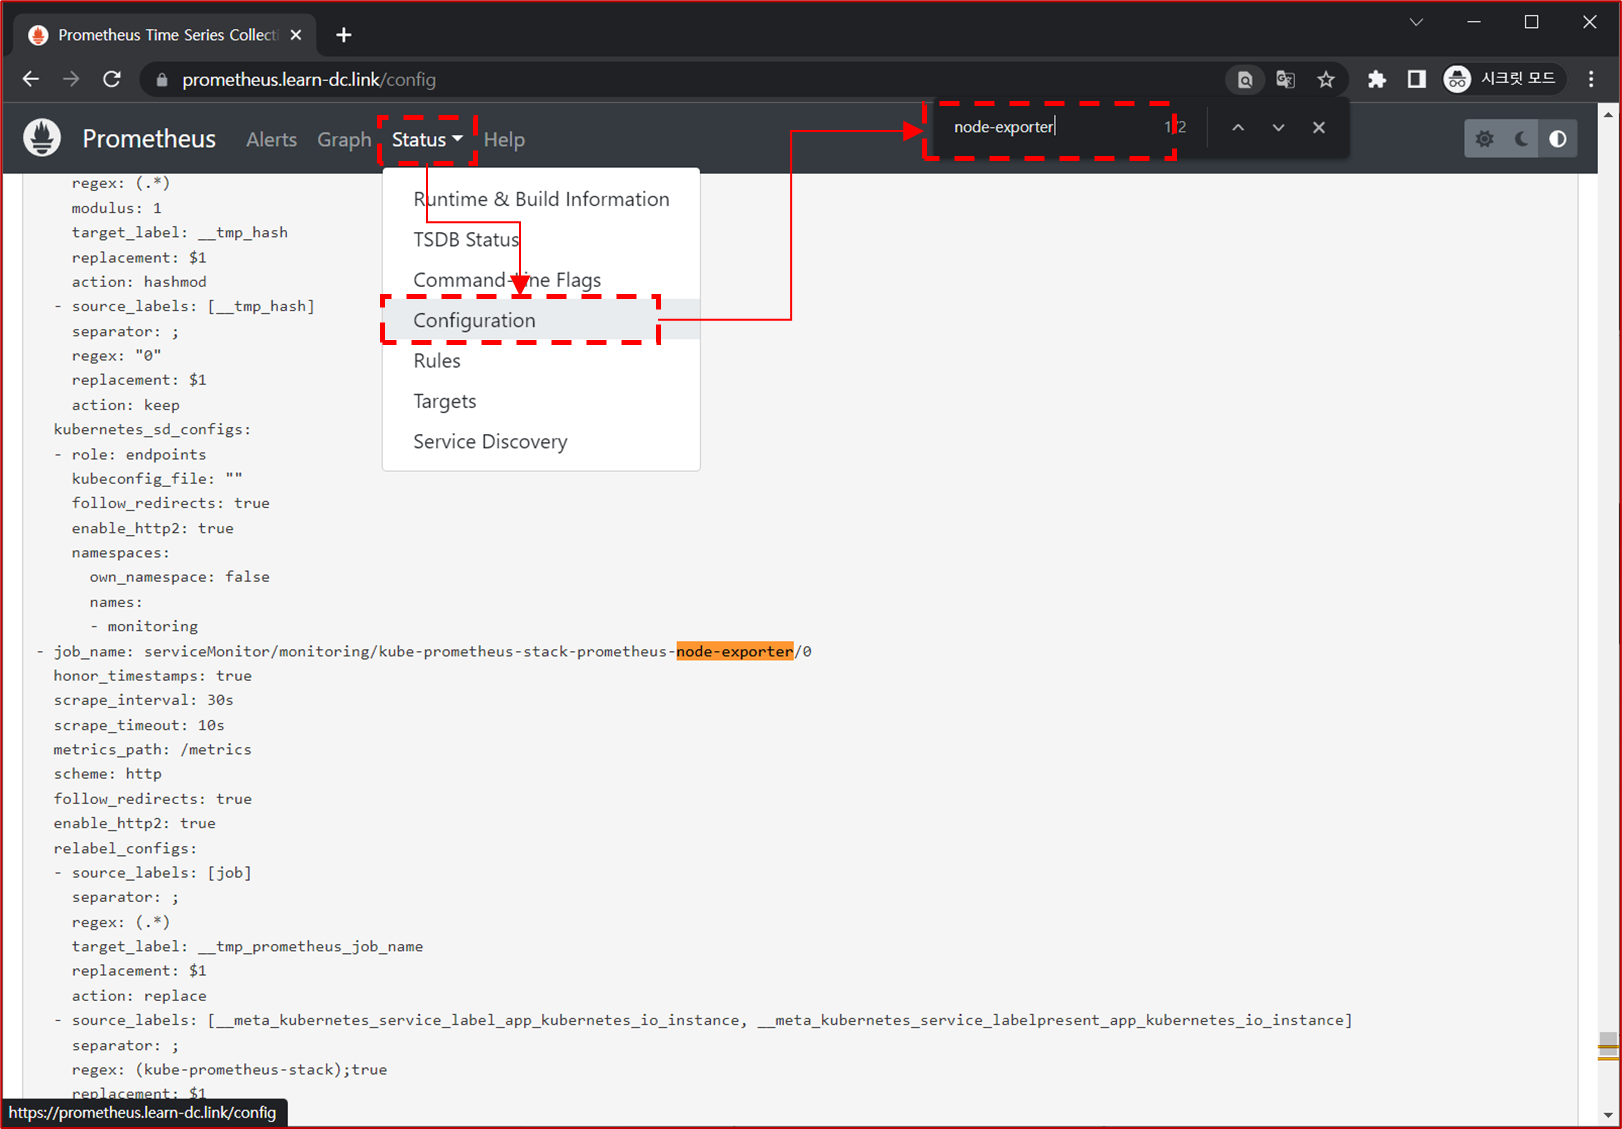This screenshot has width=1622, height=1129.
Task: Click the incognito 시크릿 모드 profile icon
Action: tap(1457, 79)
